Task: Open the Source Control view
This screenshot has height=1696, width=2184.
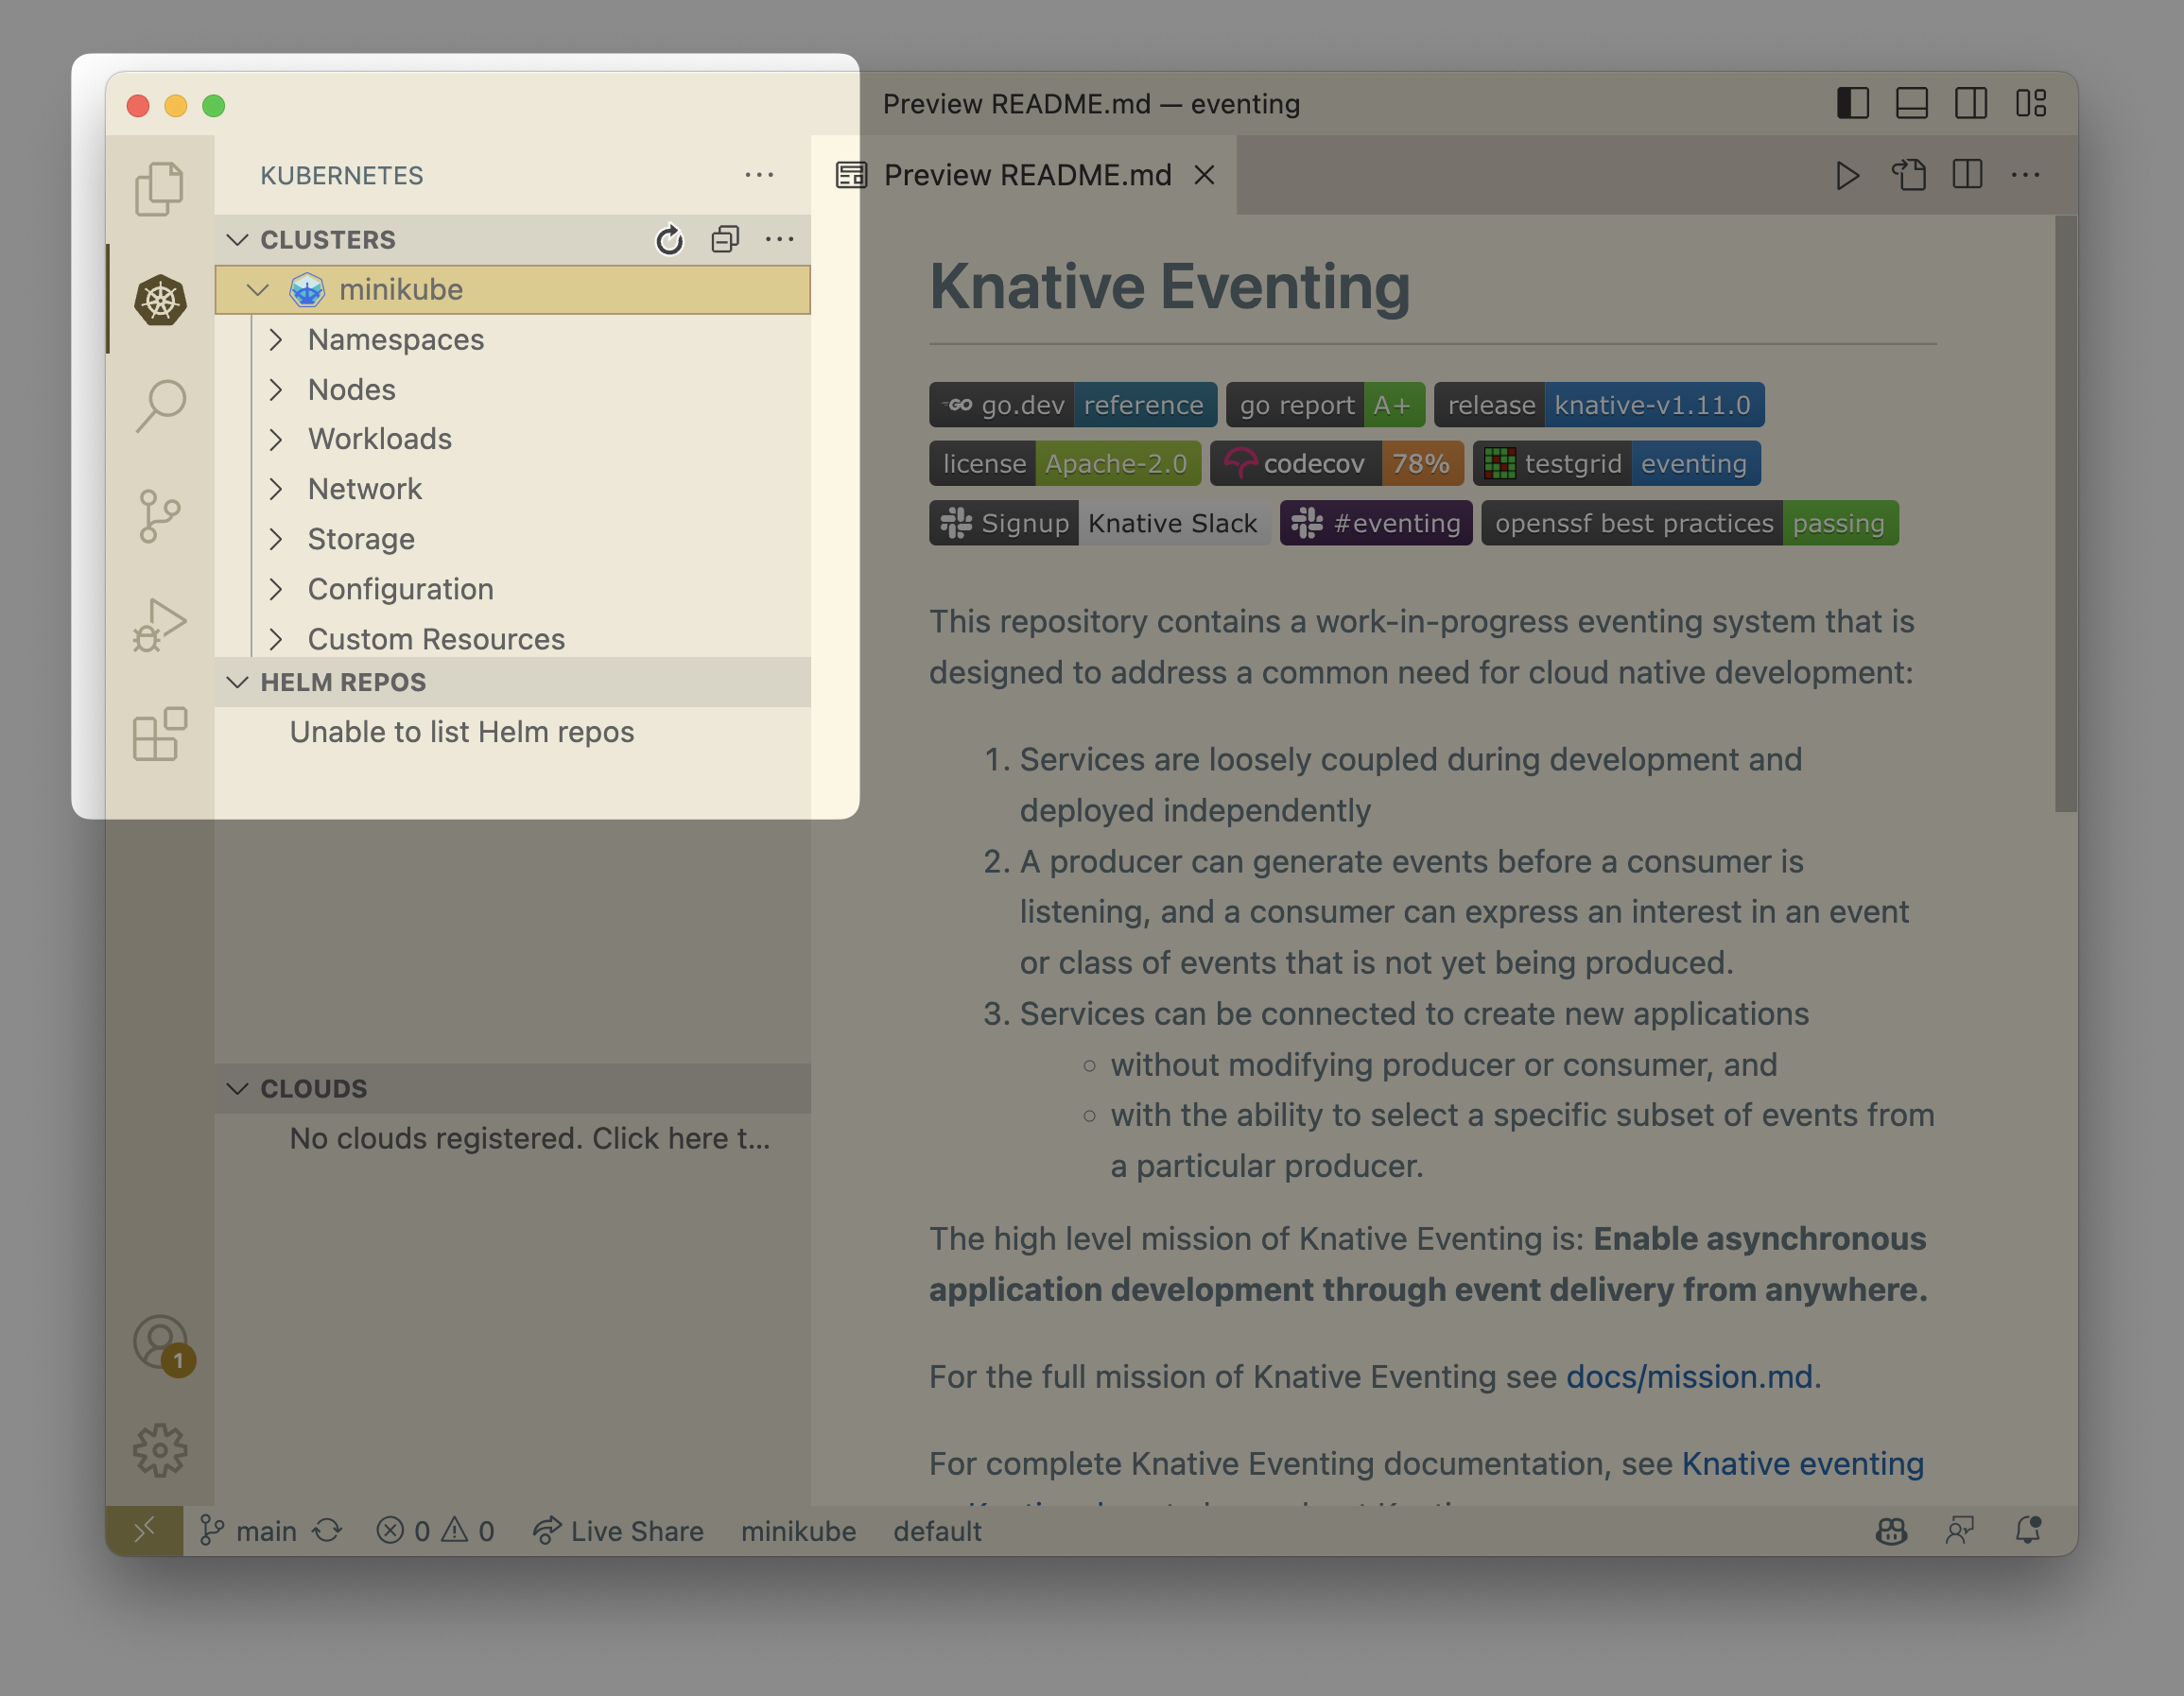Action: (160, 515)
